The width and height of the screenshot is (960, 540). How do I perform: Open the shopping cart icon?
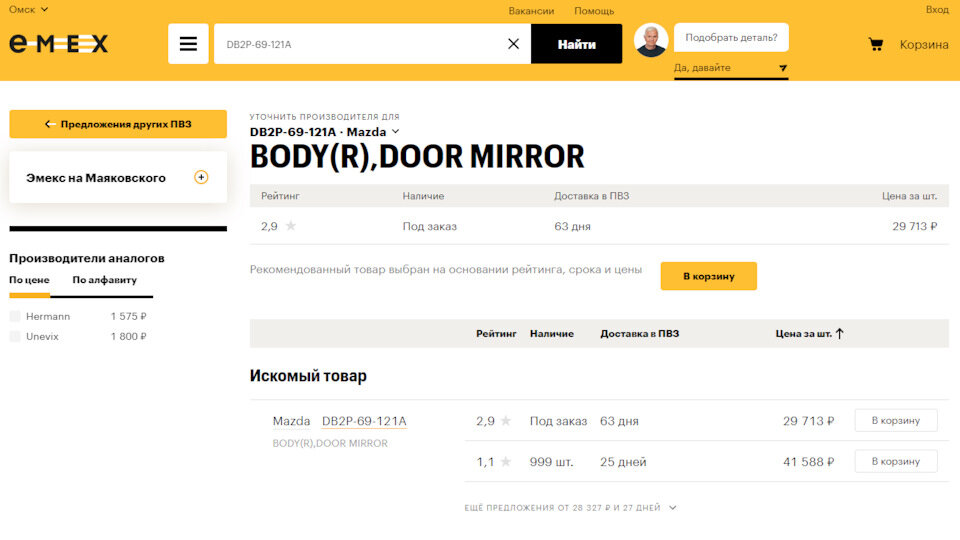pyautogui.click(x=876, y=44)
